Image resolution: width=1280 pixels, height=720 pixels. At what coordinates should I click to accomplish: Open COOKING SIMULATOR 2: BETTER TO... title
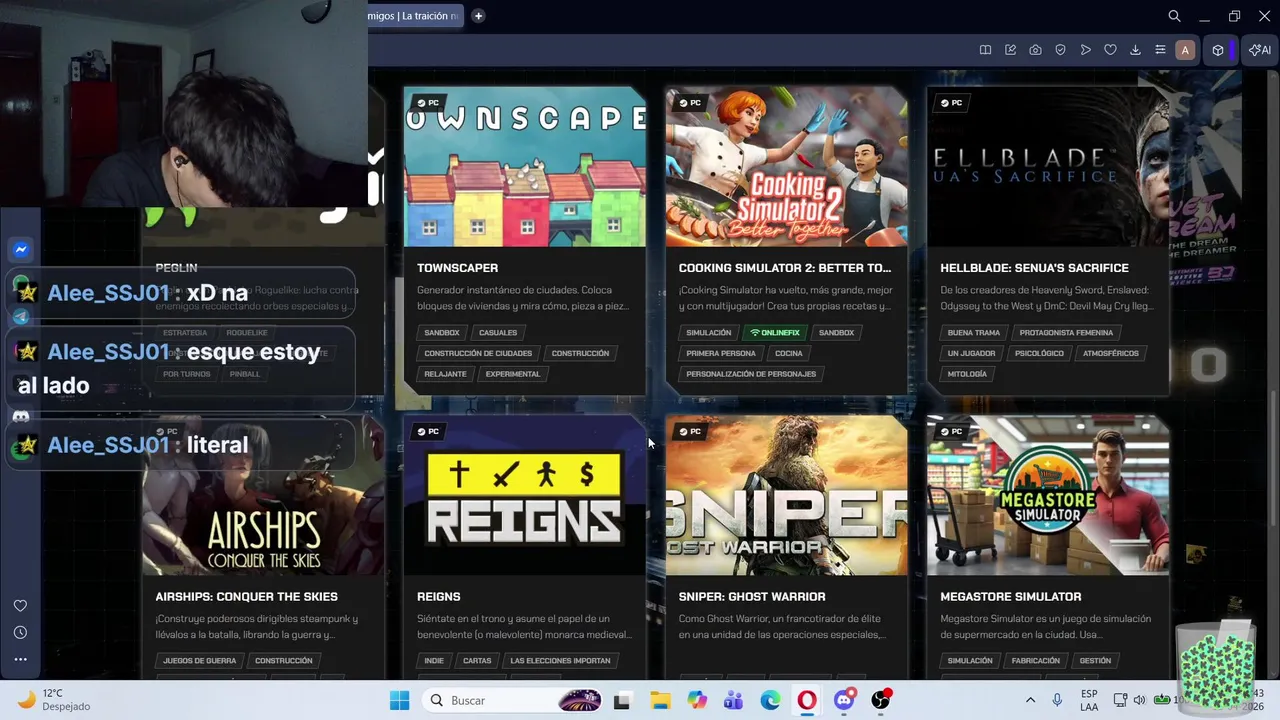click(785, 268)
